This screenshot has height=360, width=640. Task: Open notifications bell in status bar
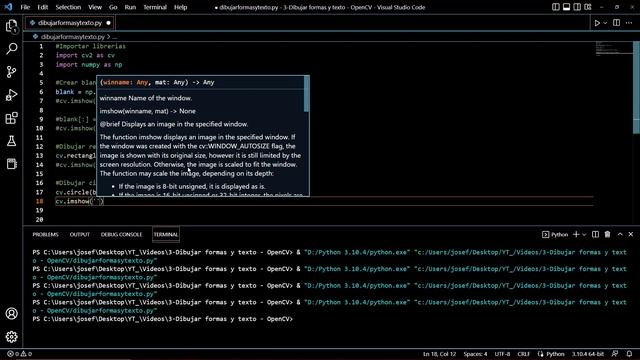629,354
